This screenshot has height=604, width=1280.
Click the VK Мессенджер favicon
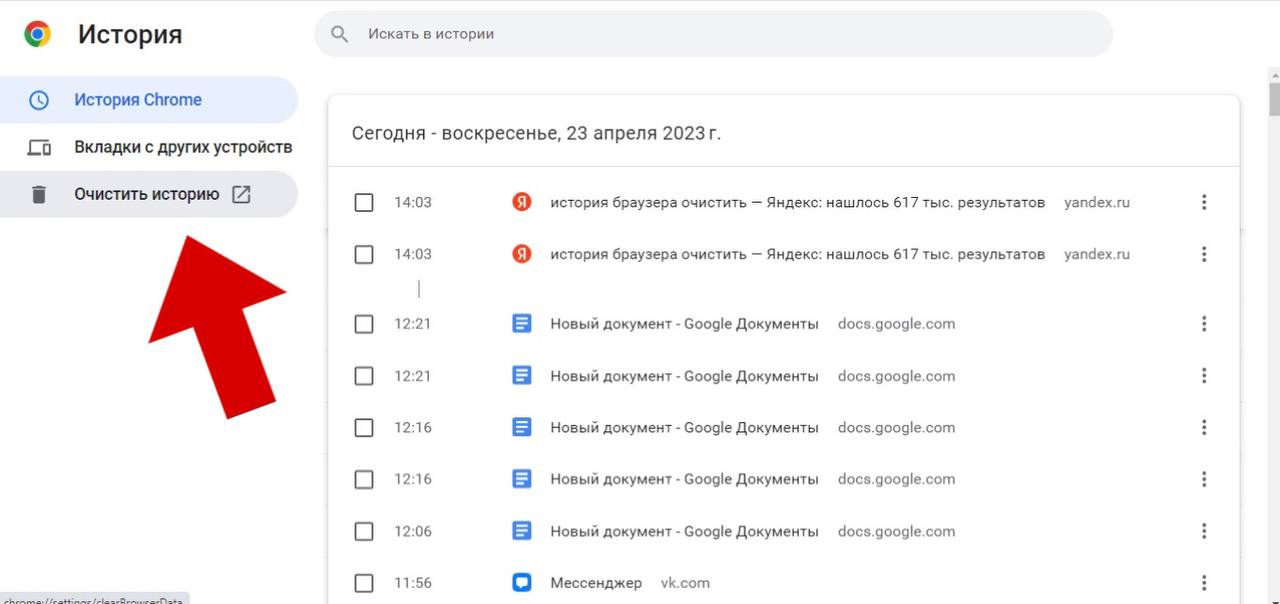pos(521,582)
